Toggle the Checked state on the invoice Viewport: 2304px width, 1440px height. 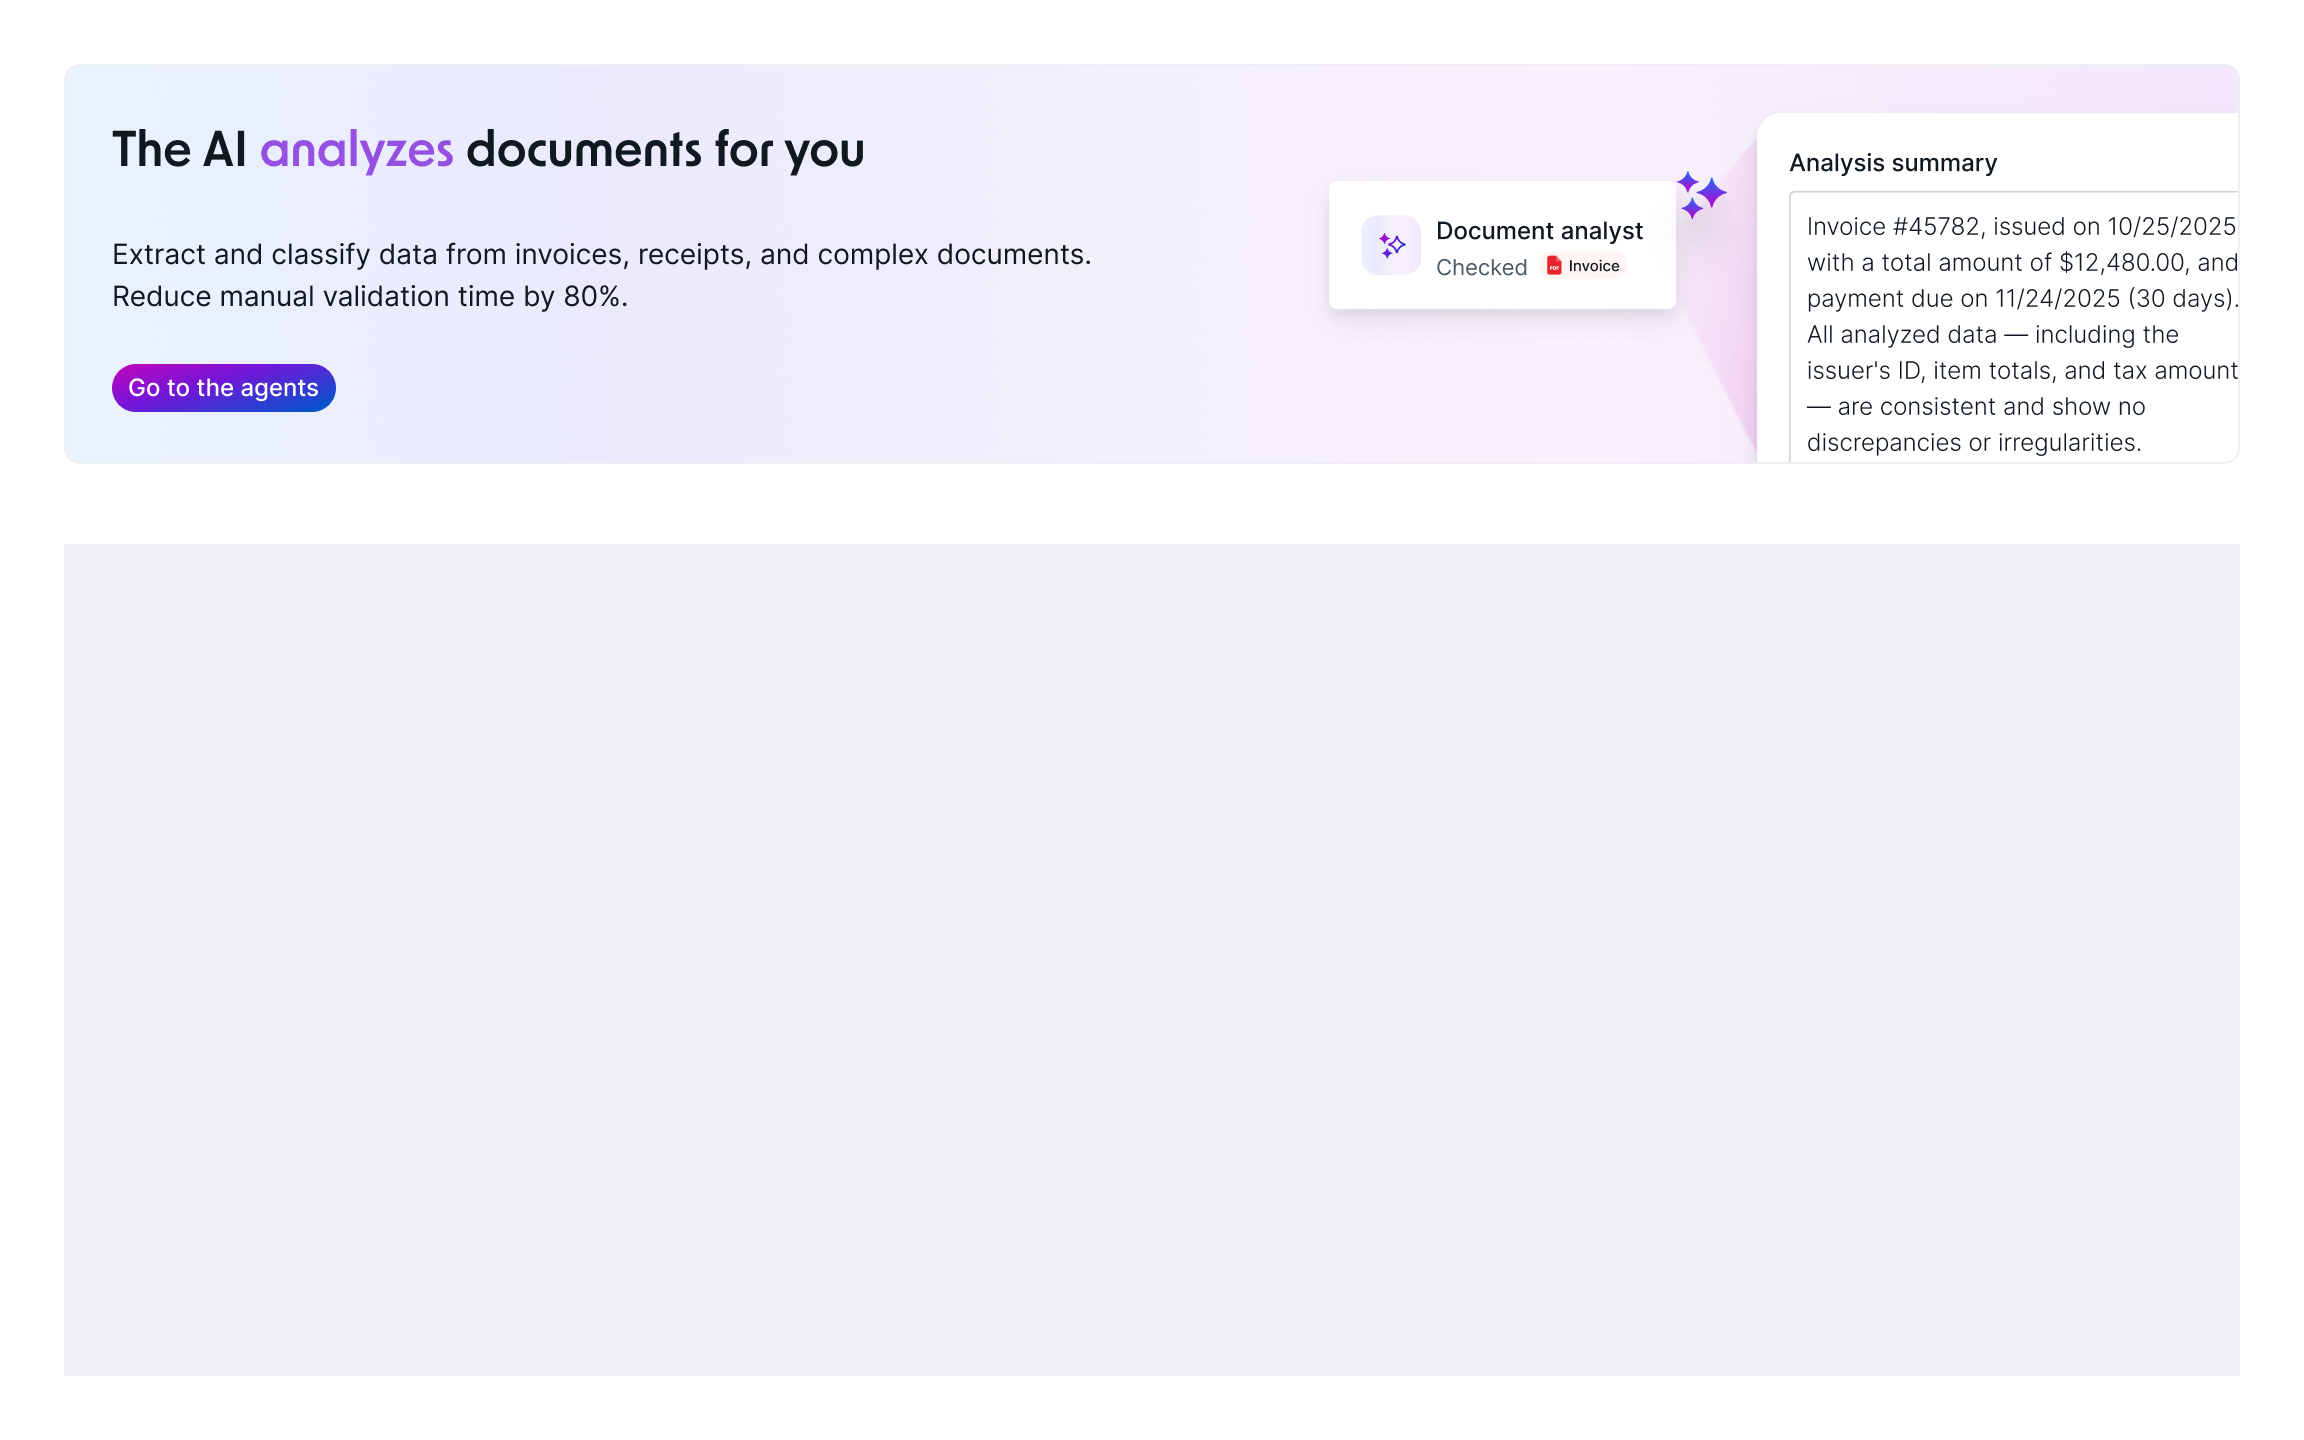click(x=1481, y=267)
